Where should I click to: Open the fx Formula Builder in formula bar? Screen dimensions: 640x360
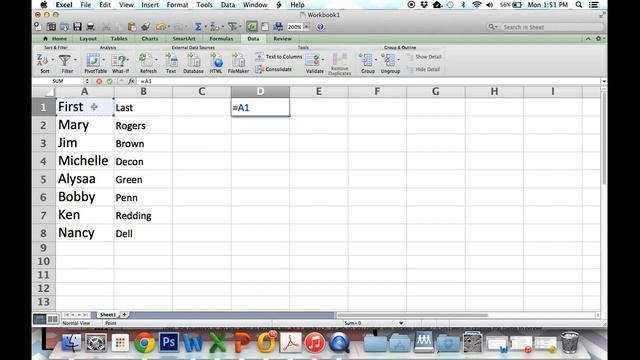click(131, 81)
